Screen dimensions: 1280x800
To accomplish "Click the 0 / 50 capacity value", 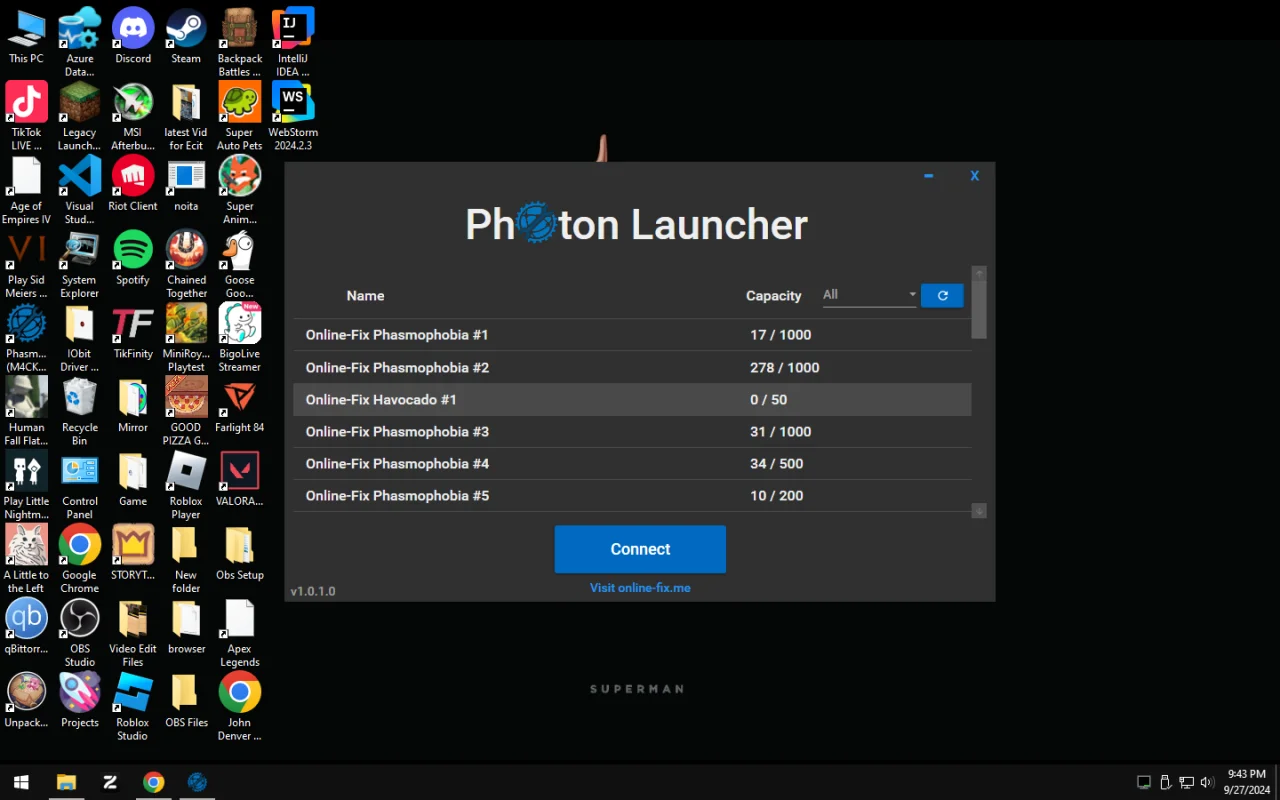I will coord(768,399).
